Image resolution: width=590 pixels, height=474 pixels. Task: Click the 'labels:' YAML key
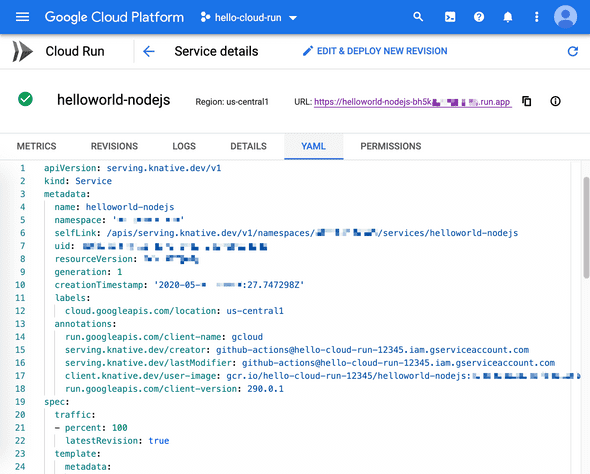pyautogui.click(x=73, y=298)
